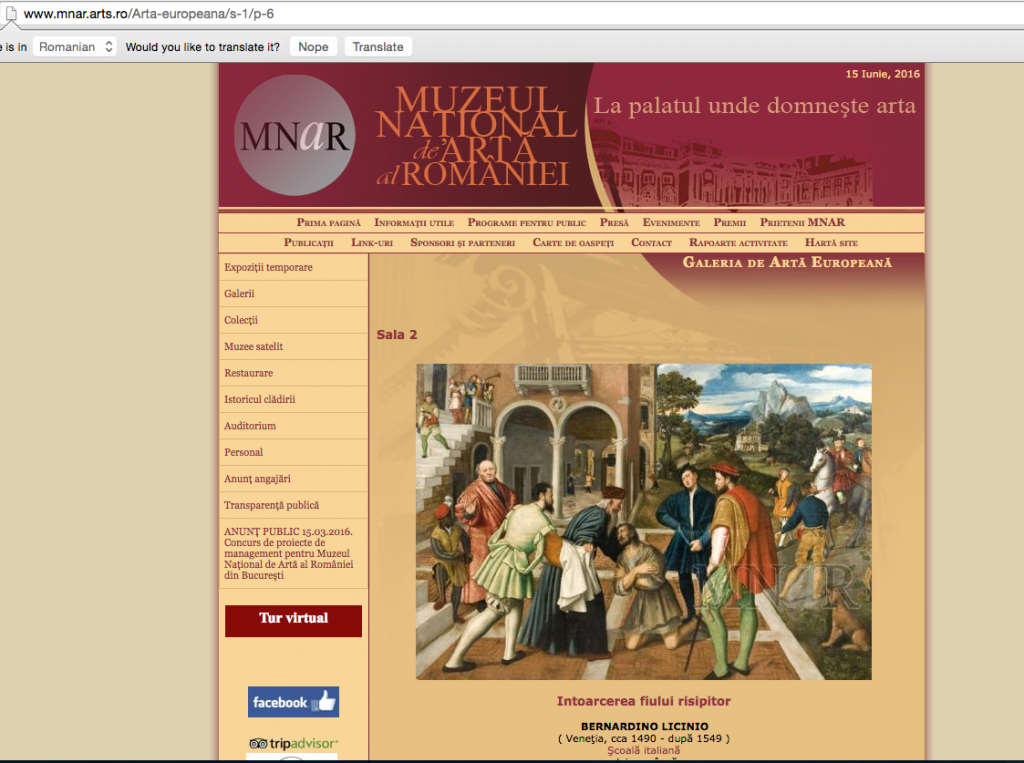
Task: Open the Personal sidebar link
Action: (244, 452)
